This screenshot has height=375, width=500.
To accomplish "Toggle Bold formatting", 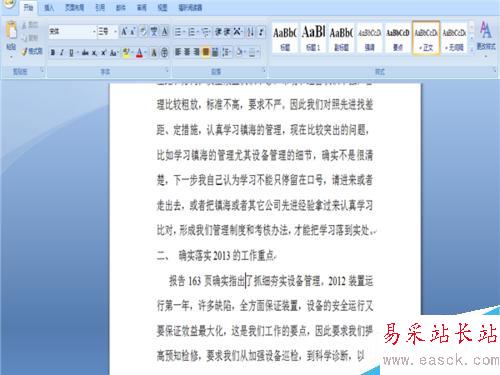I will (53, 53).
